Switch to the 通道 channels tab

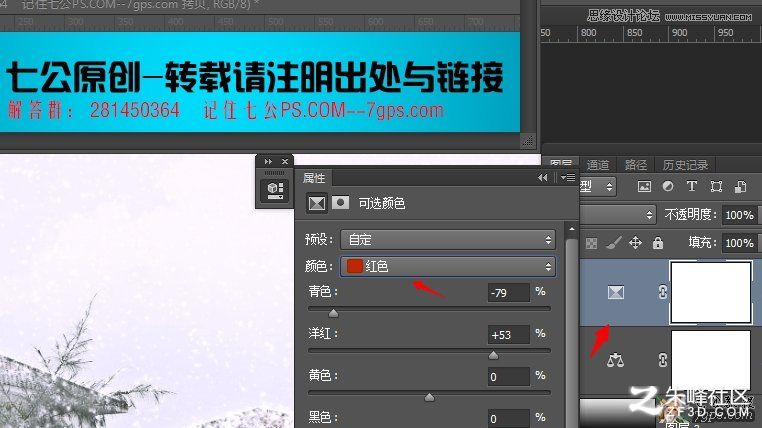point(598,165)
